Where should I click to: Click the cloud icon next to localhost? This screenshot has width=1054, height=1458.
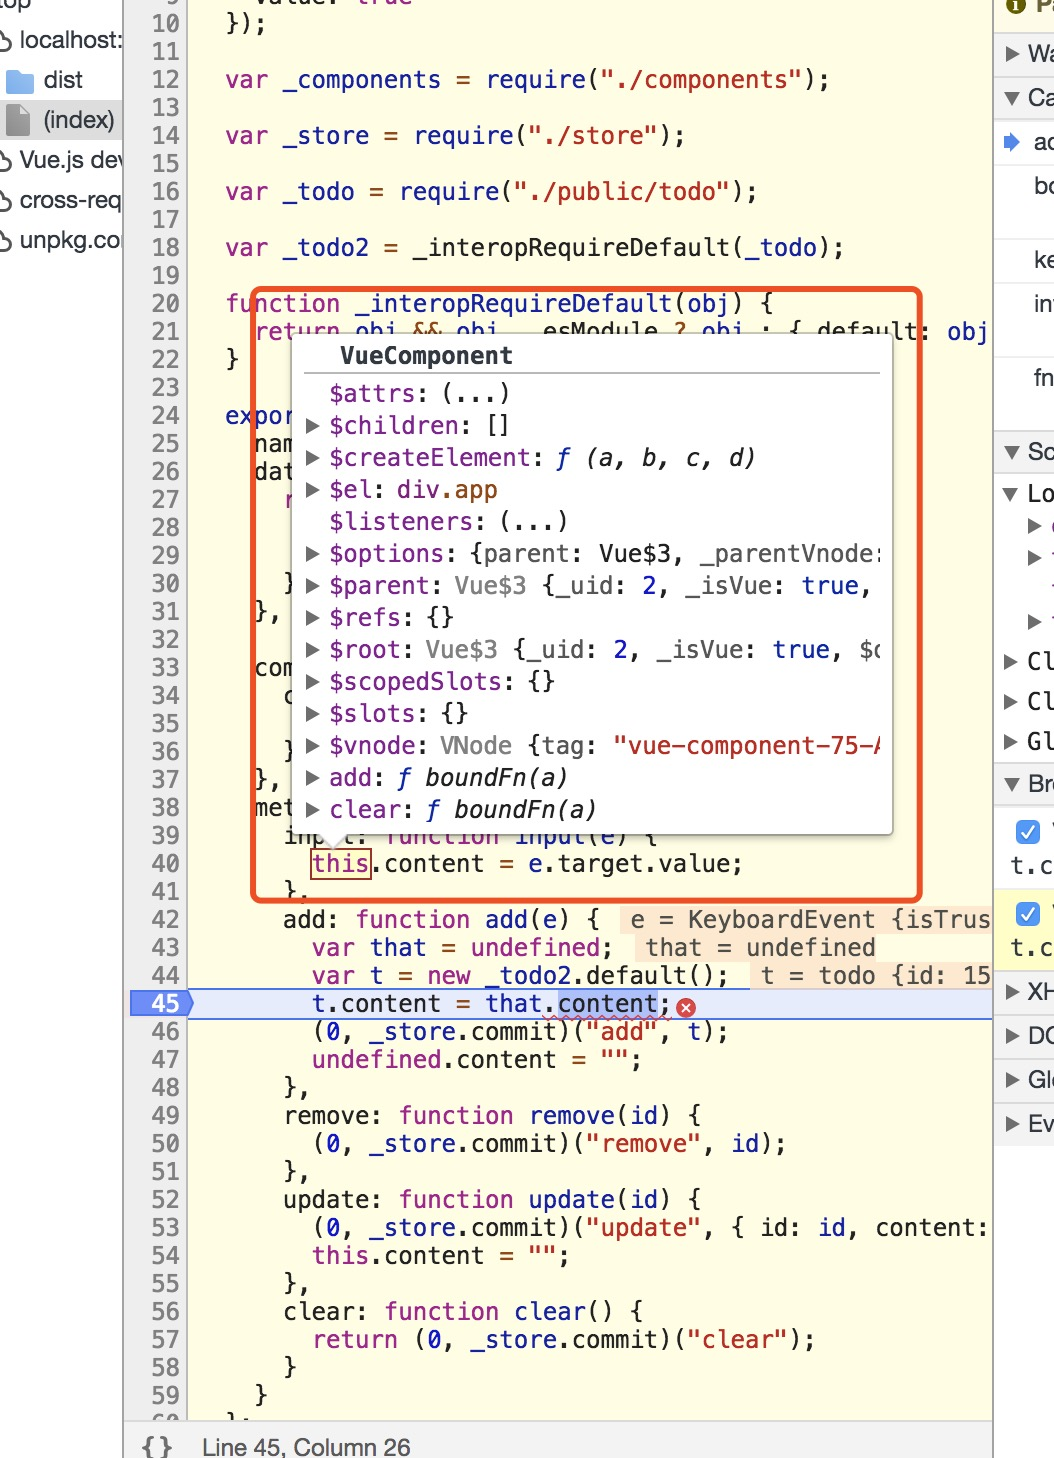pyautogui.click(x=5, y=41)
